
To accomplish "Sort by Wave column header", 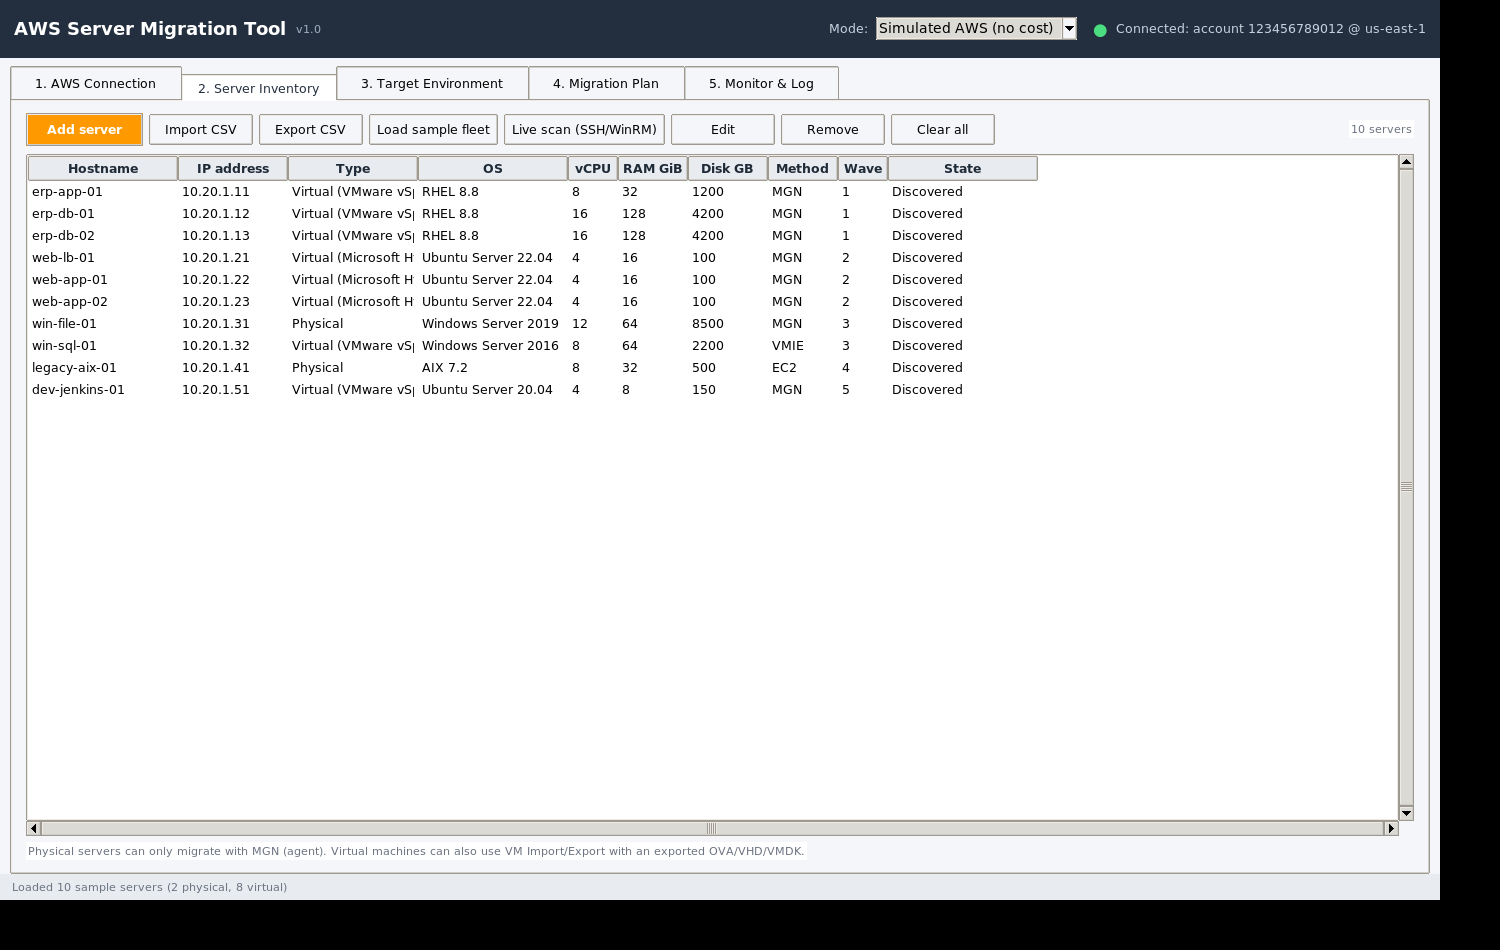I will click(863, 168).
